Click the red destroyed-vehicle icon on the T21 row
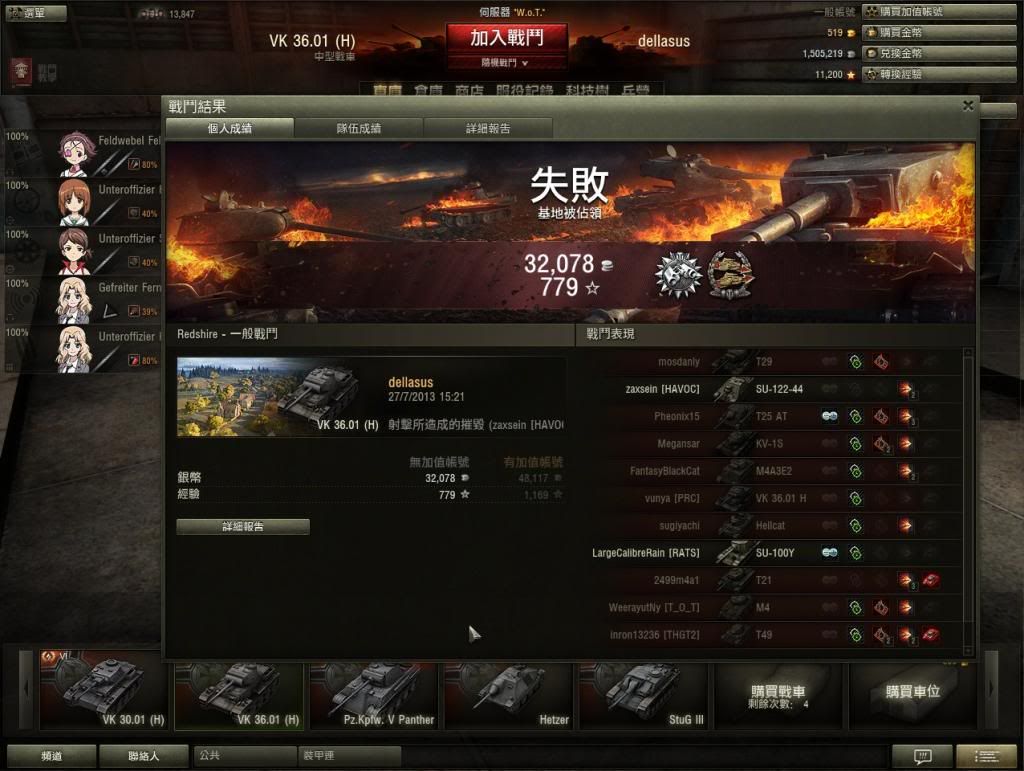Viewport: 1024px width, 771px height. tap(931, 580)
